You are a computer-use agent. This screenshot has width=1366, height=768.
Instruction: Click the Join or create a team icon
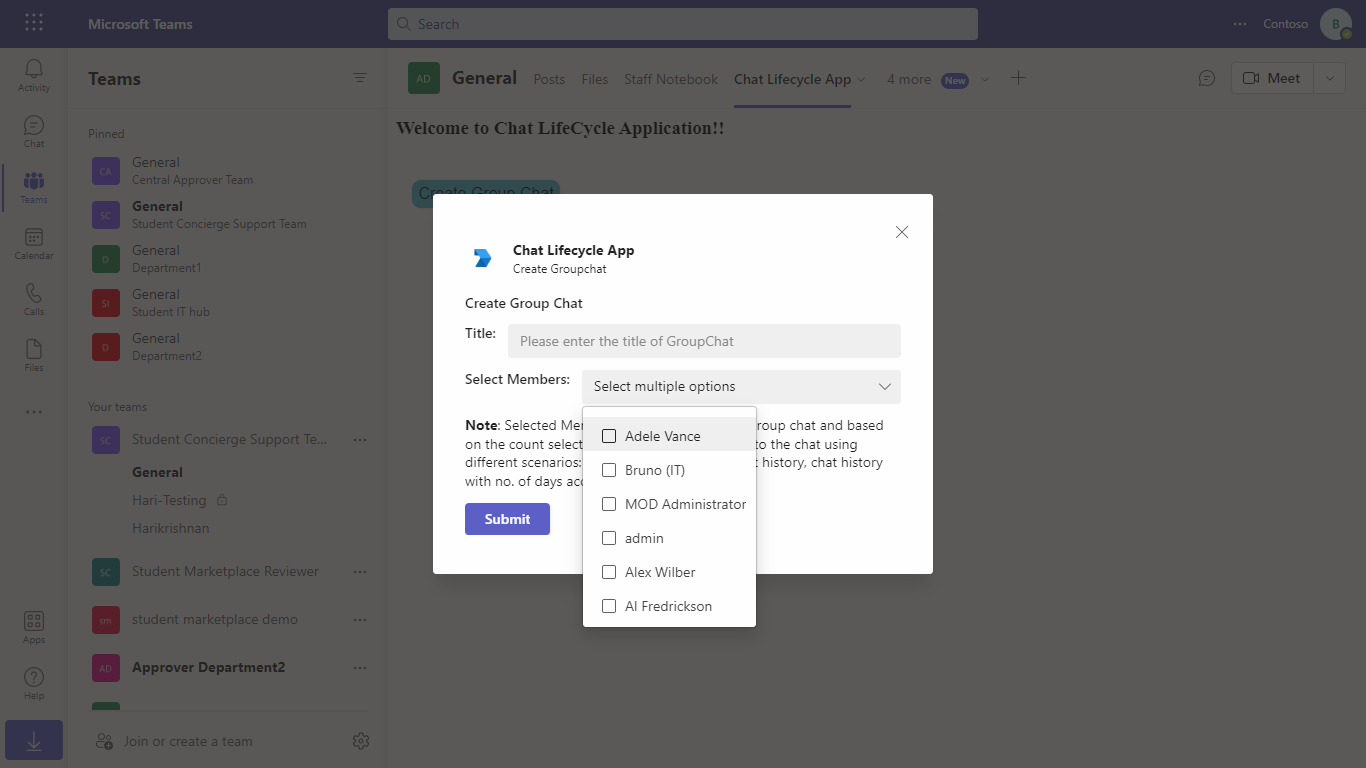coord(104,741)
